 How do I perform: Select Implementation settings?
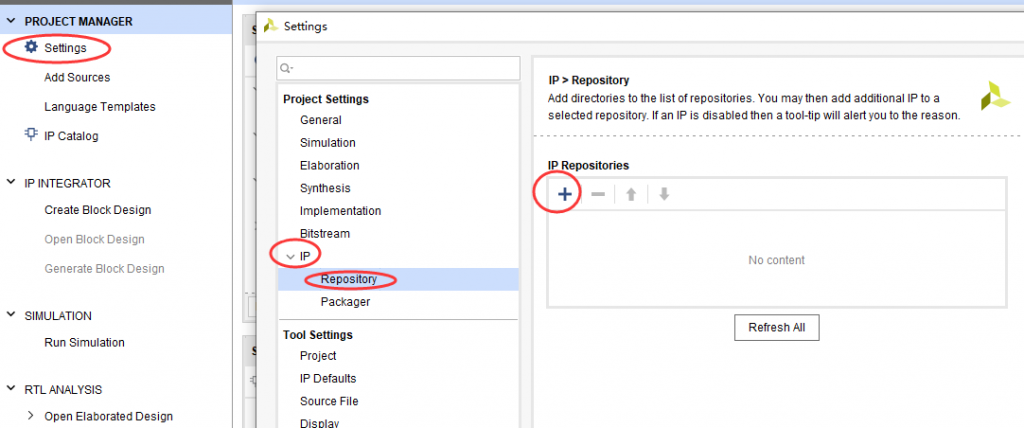click(341, 211)
